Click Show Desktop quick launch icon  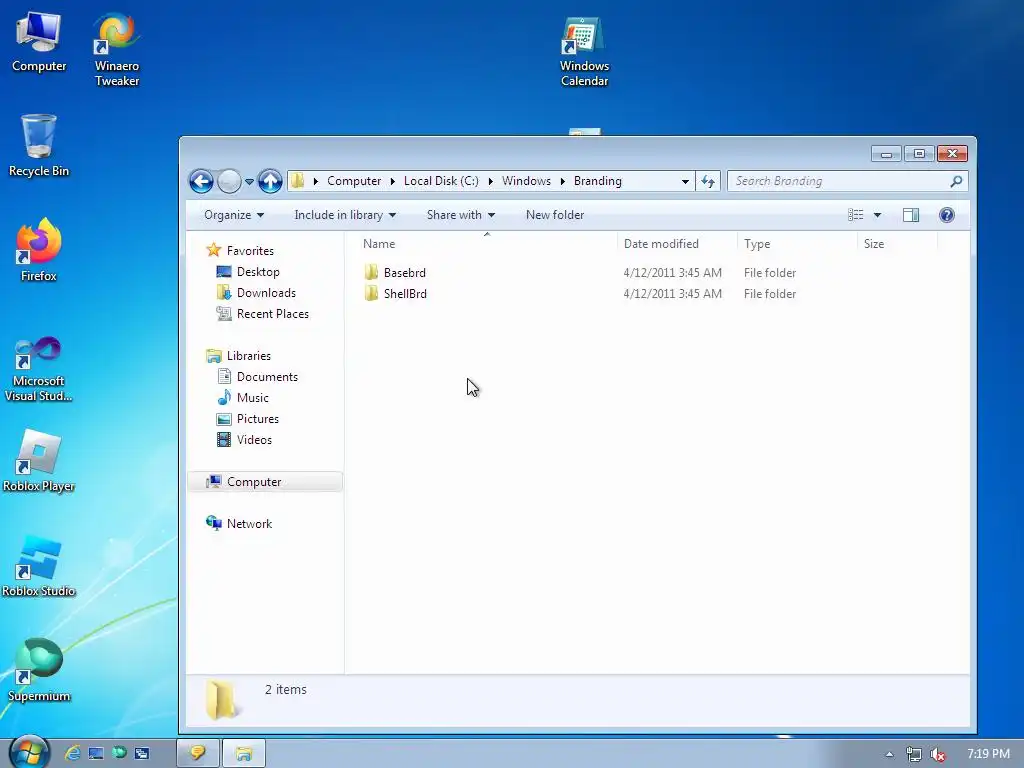pos(96,754)
